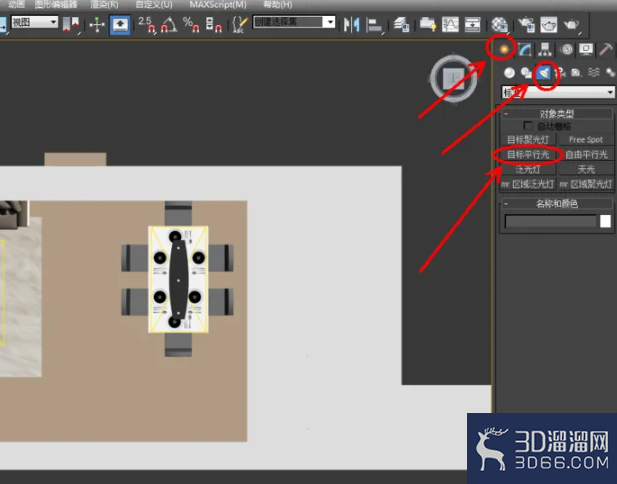
Task: Open the Motion panel tab
Action: tap(567, 50)
